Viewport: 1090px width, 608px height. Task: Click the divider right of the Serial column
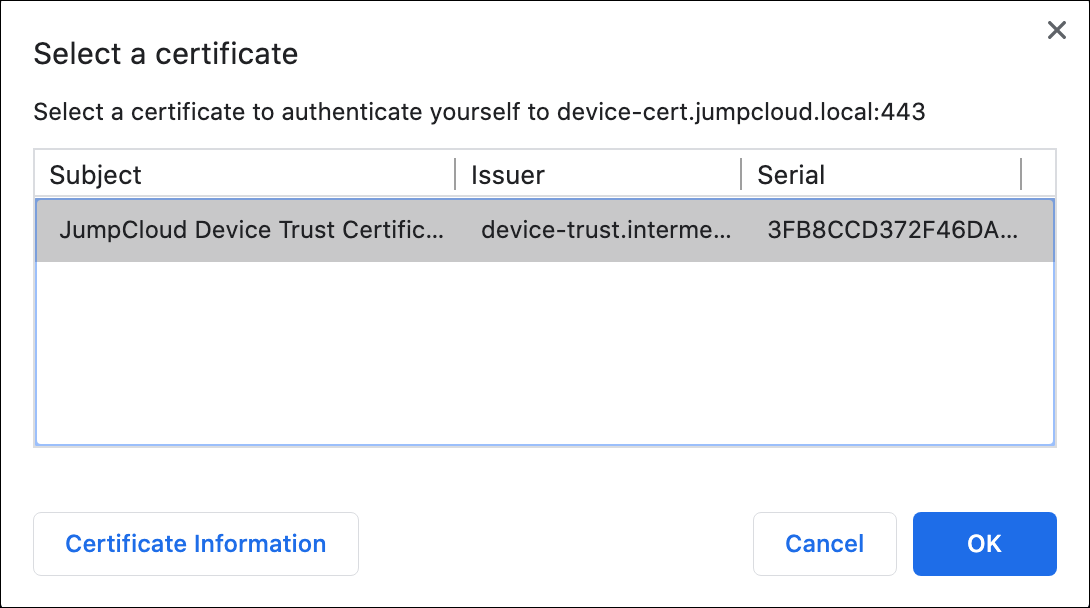coord(1021,174)
